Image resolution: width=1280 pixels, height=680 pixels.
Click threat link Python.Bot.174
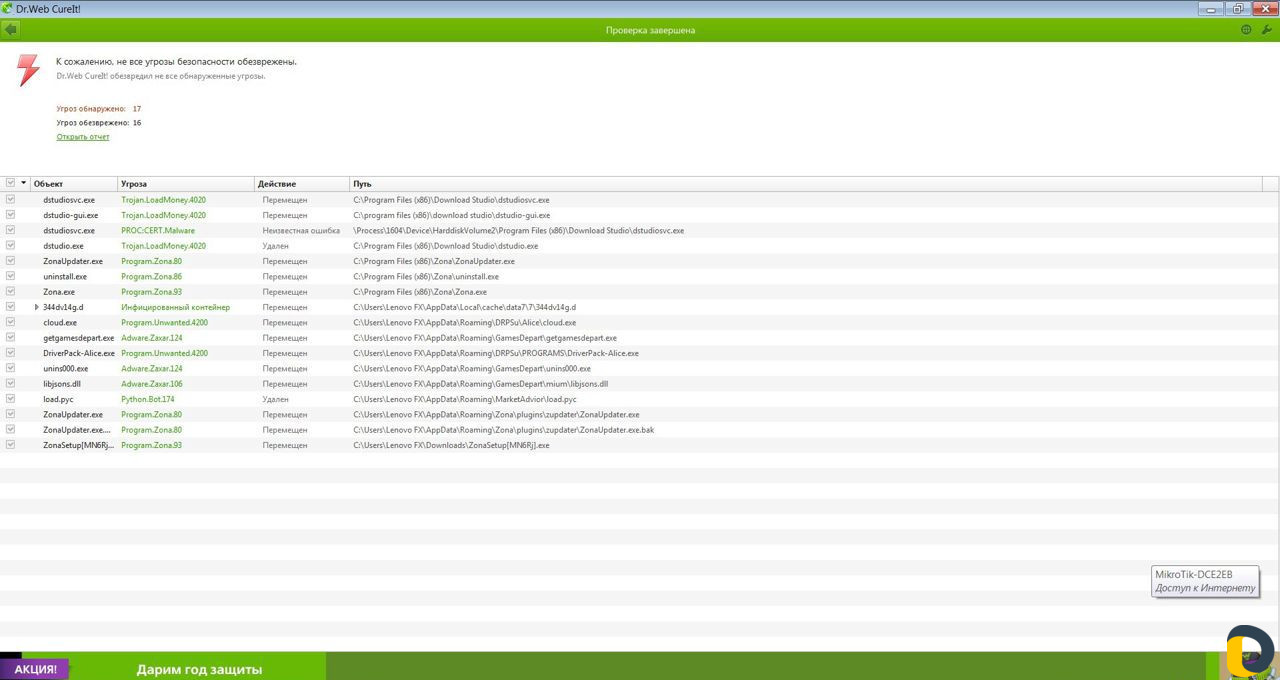tap(148, 399)
